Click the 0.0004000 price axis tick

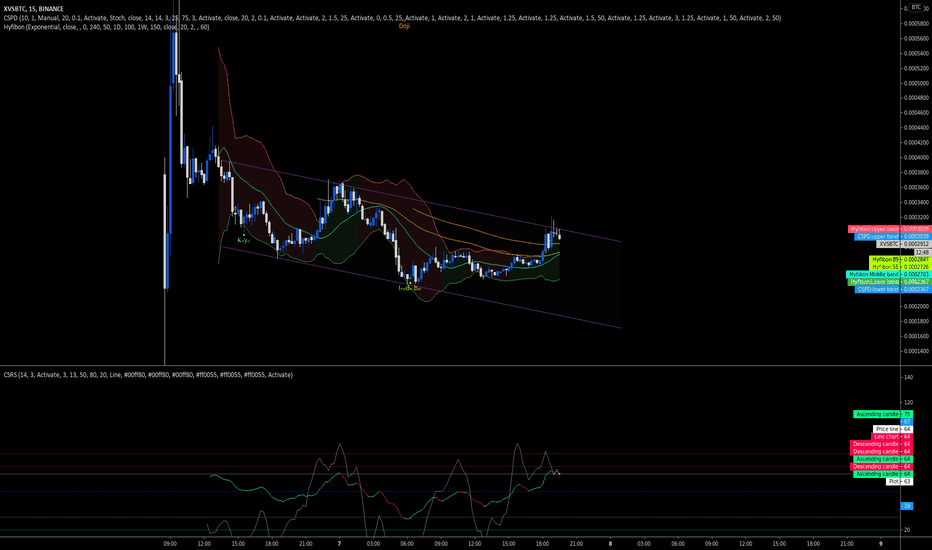[x=916, y=158]
